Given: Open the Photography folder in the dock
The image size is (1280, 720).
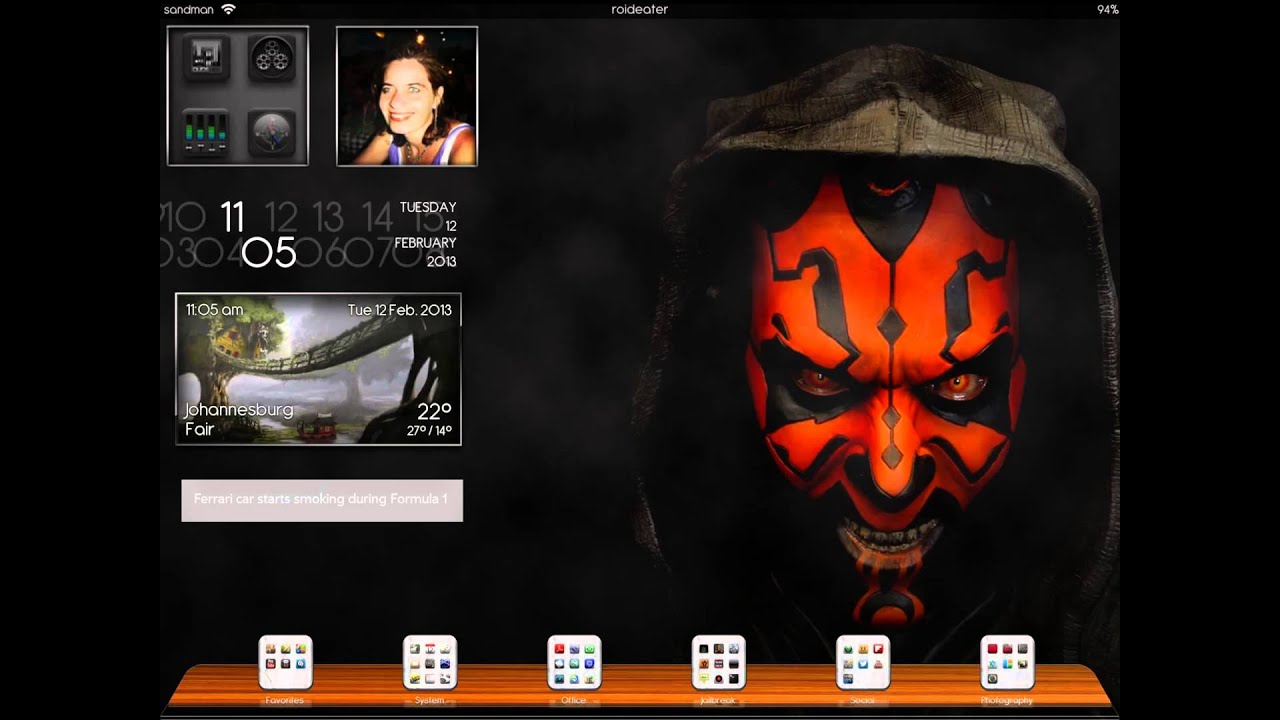Looking at the screenshot, I should pos(1007,662).
